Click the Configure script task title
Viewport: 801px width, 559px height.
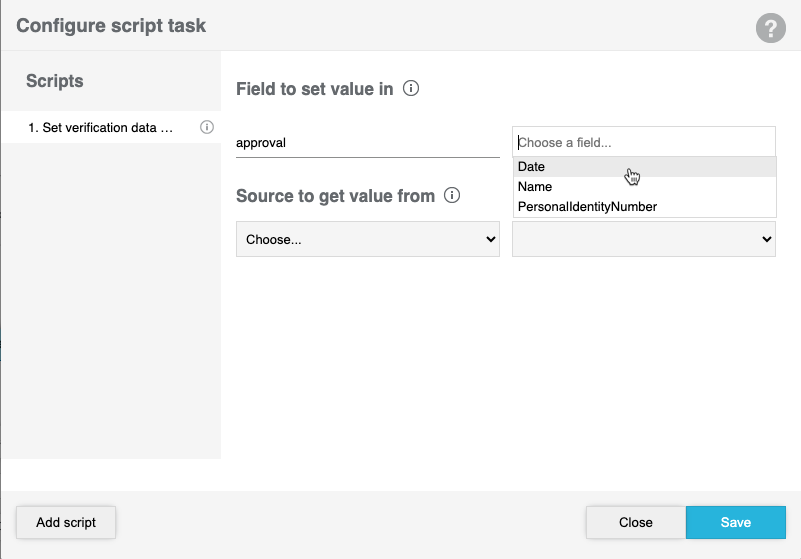tap(111, 26)
